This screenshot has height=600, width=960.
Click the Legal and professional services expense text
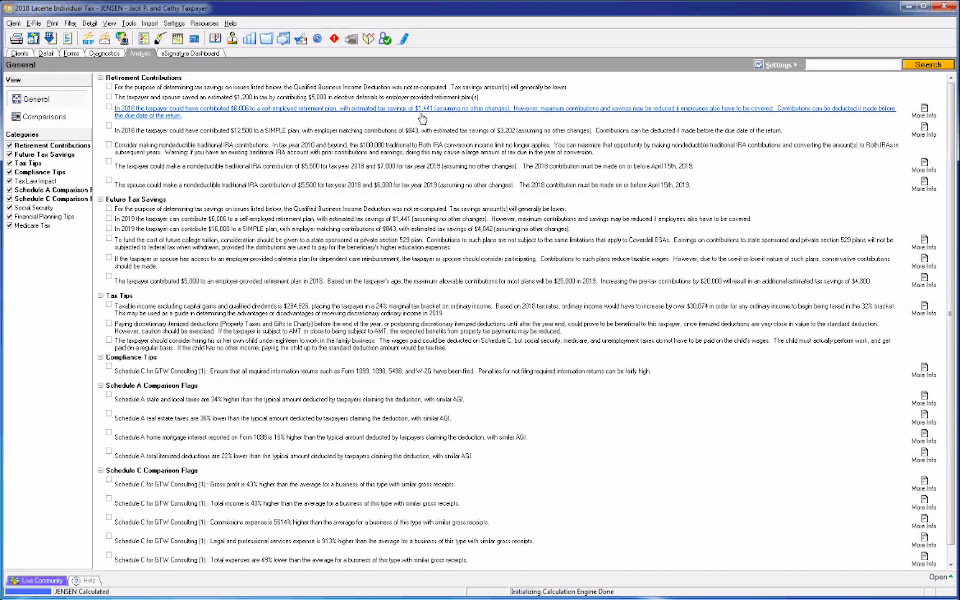pos(324,541)
